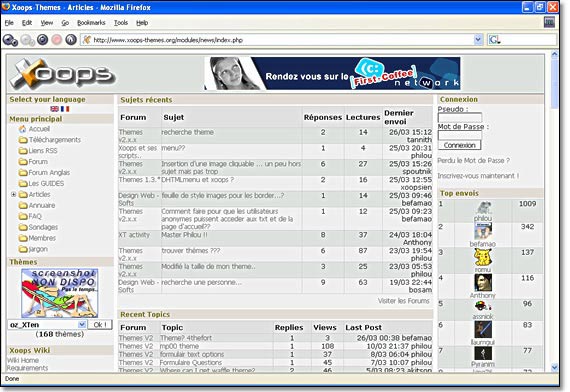Click the screenshot NON DISPO theme thumbnail
Screen dimensions: 570x392
pyautogui.click(x=60, y=293)
